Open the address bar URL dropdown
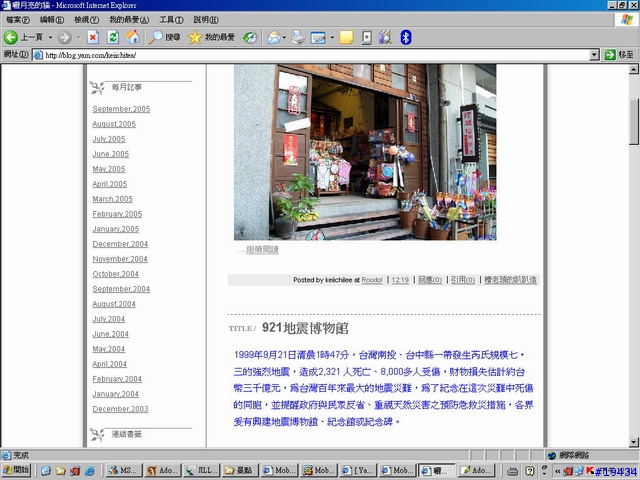Screen dimensions: 640x480 [x=595, y=55]
